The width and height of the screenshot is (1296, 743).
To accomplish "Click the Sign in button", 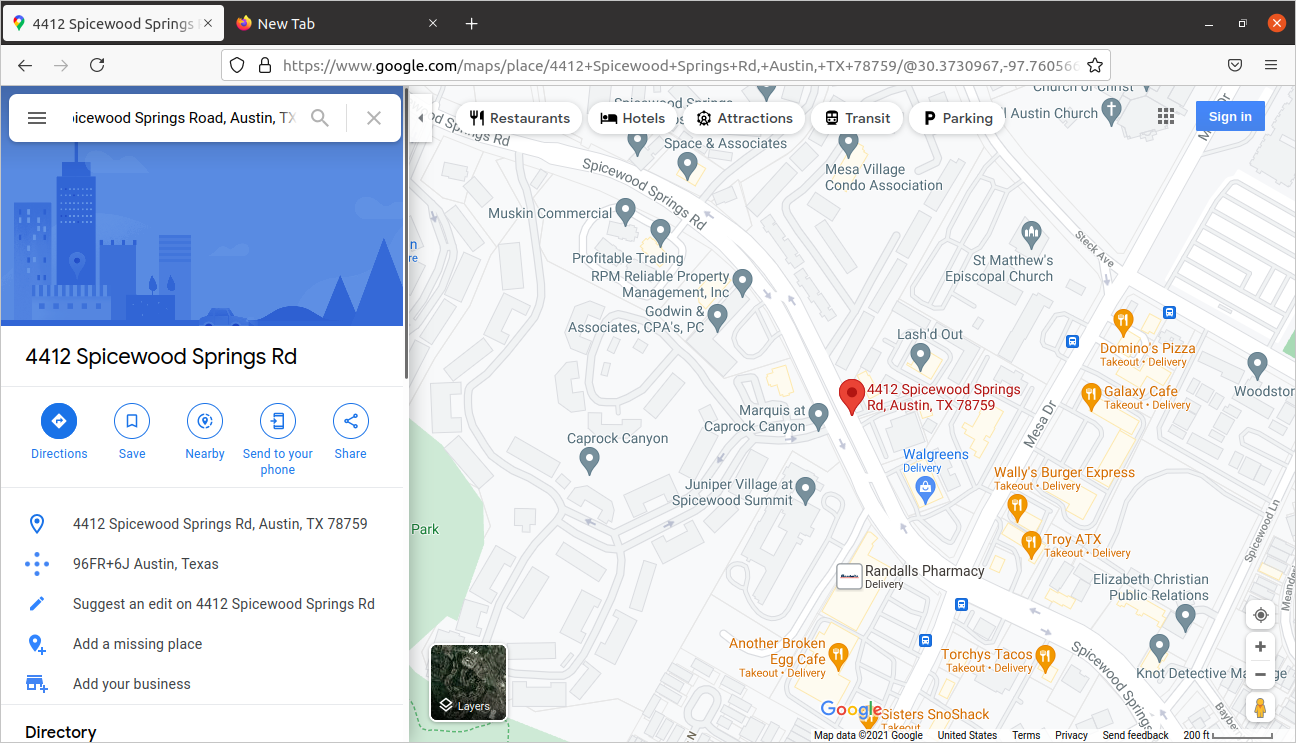I will click(x=1230, y=117).
